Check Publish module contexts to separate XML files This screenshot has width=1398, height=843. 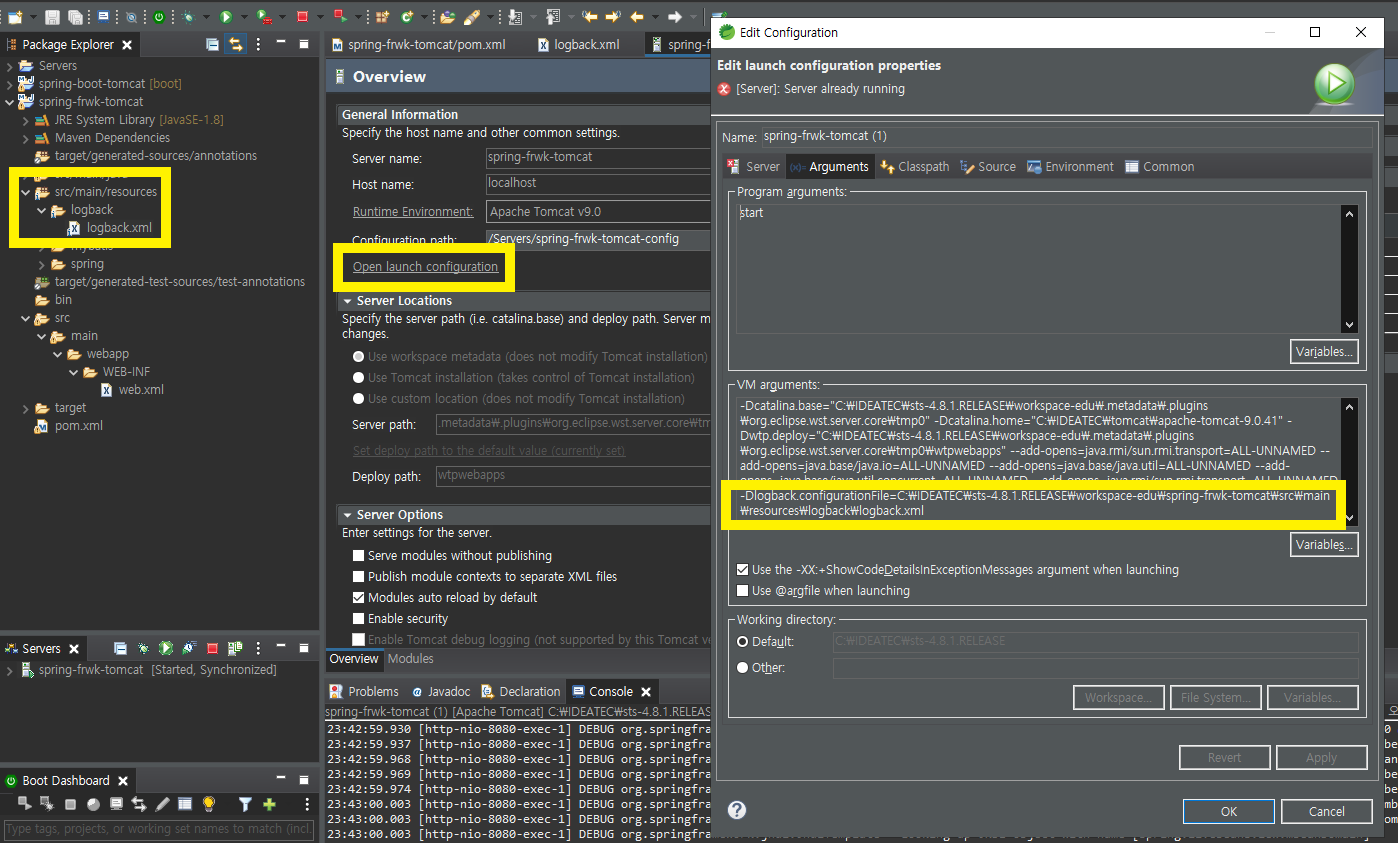pos(358,577)
